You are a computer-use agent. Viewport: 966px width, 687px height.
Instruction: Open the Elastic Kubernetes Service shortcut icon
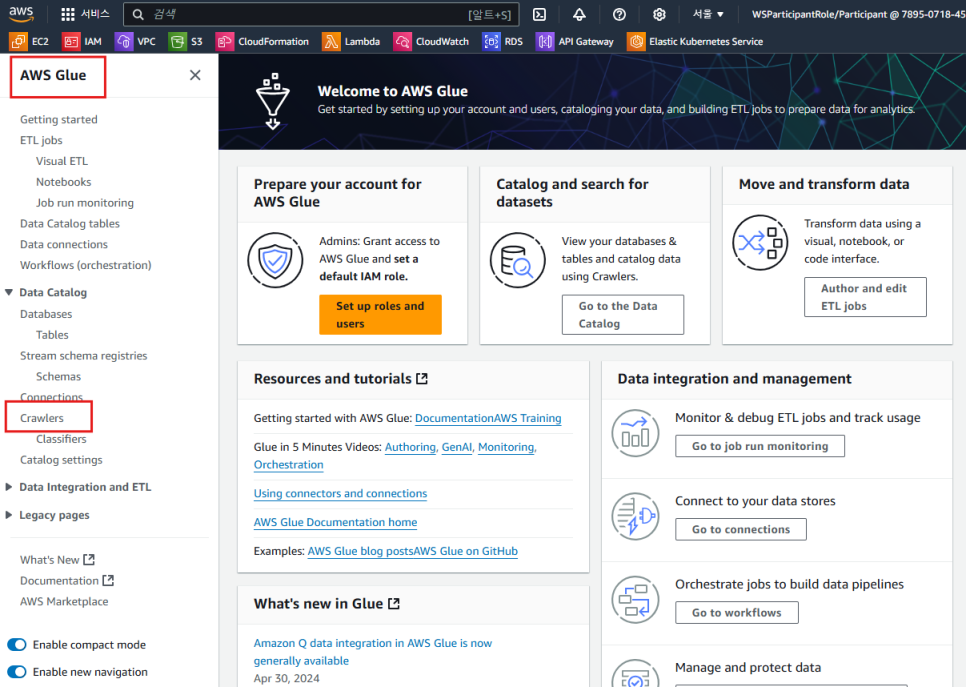point(636,41)
